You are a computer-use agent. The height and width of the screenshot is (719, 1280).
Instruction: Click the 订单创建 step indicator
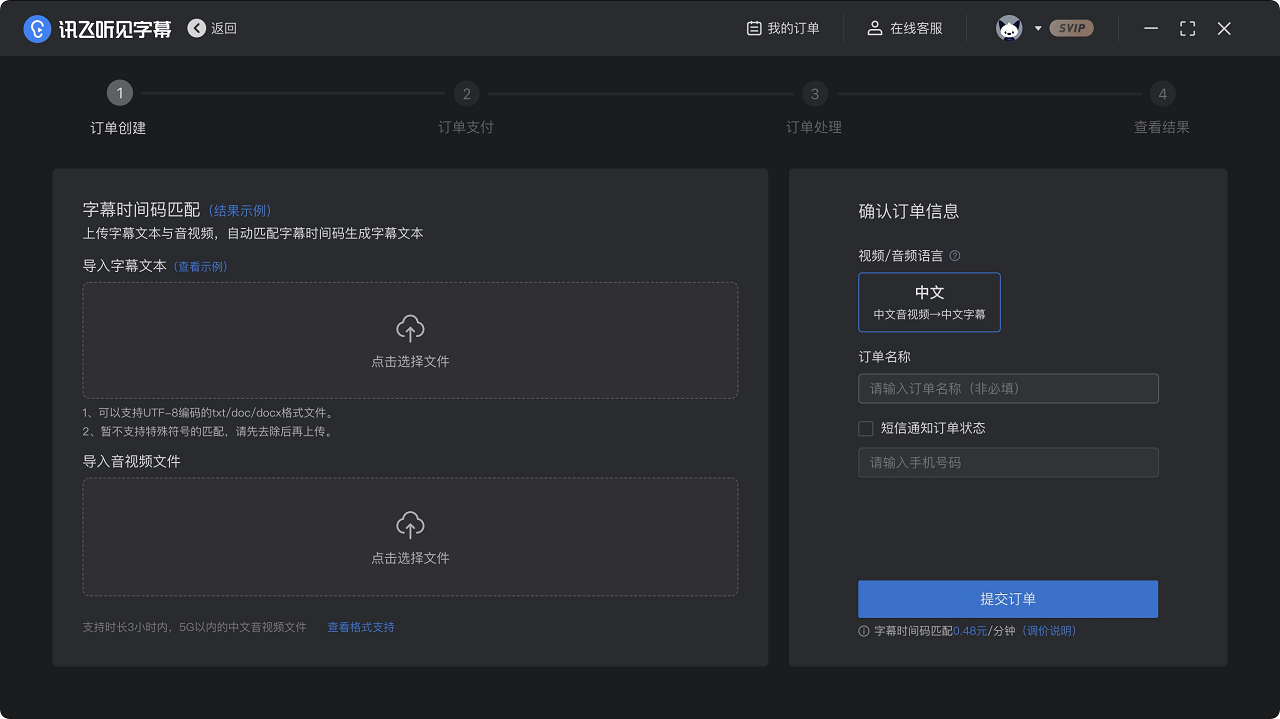[120, 92]
